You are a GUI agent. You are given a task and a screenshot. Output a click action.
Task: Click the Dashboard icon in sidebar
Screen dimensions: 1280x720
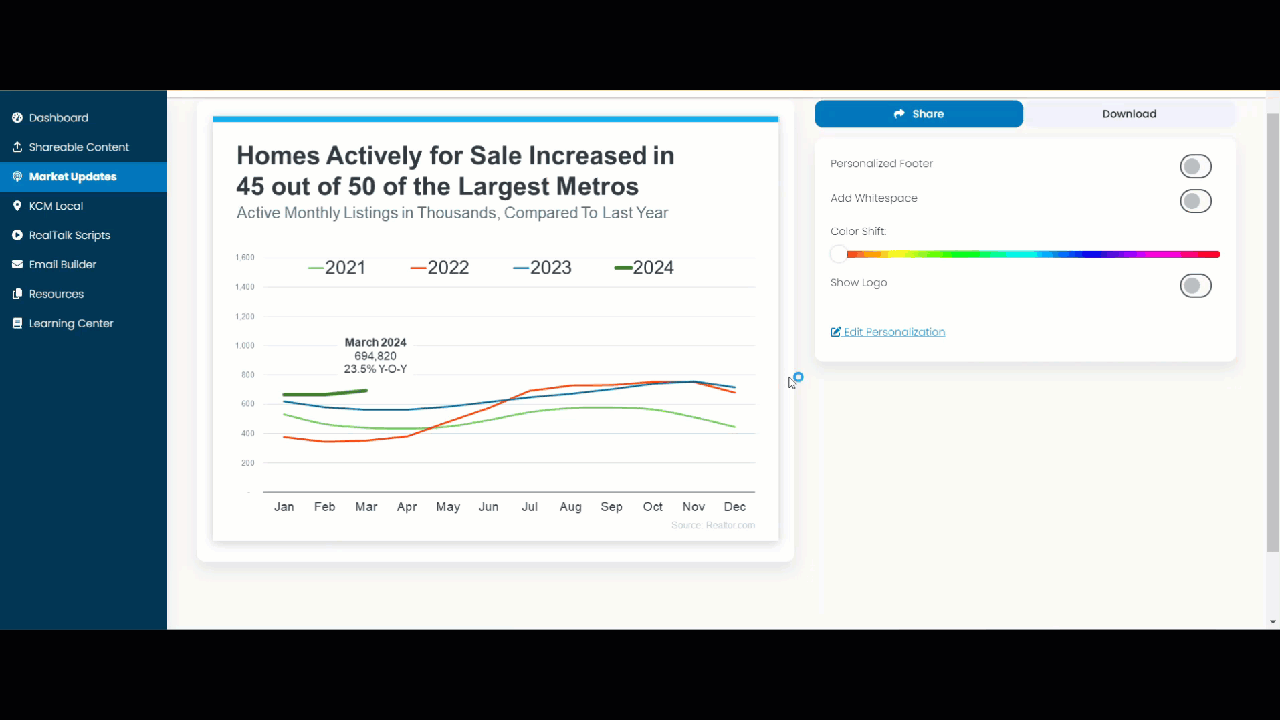pyautogui.click(x=17, y=118)
